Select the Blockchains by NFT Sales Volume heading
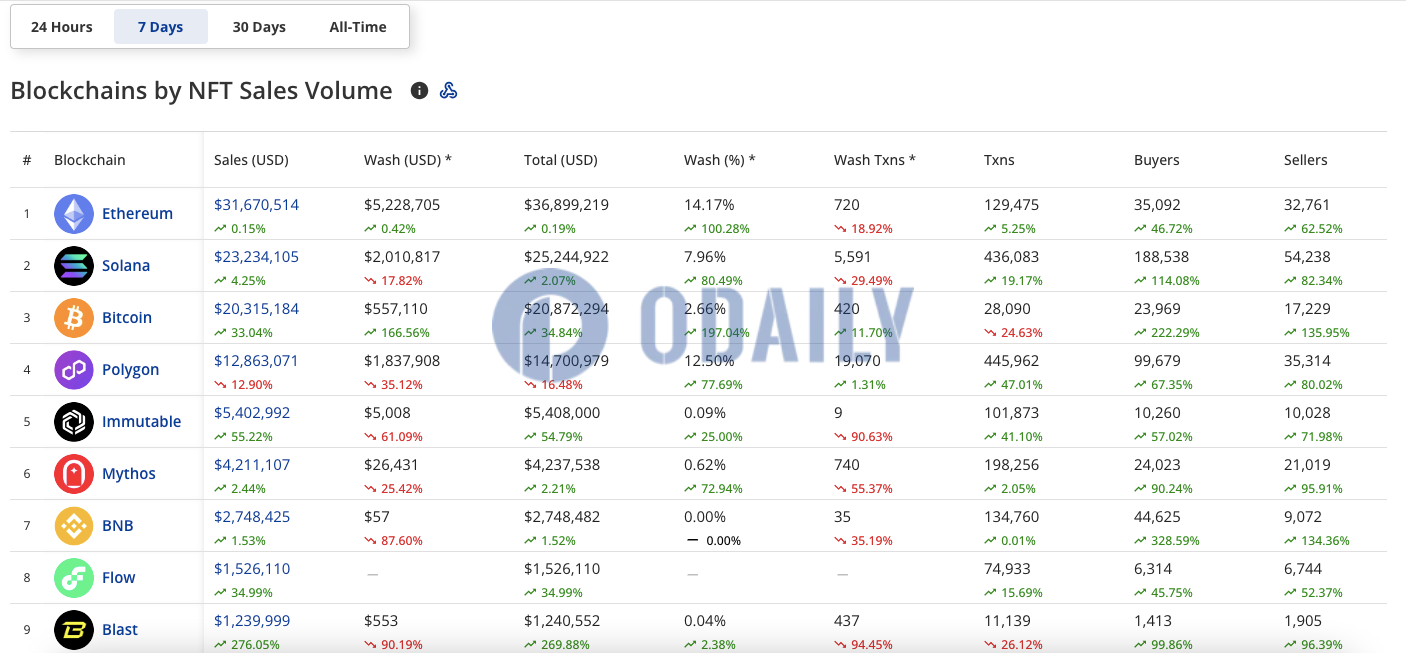The width and height of the screenshot is (1406, 653). 201,91
